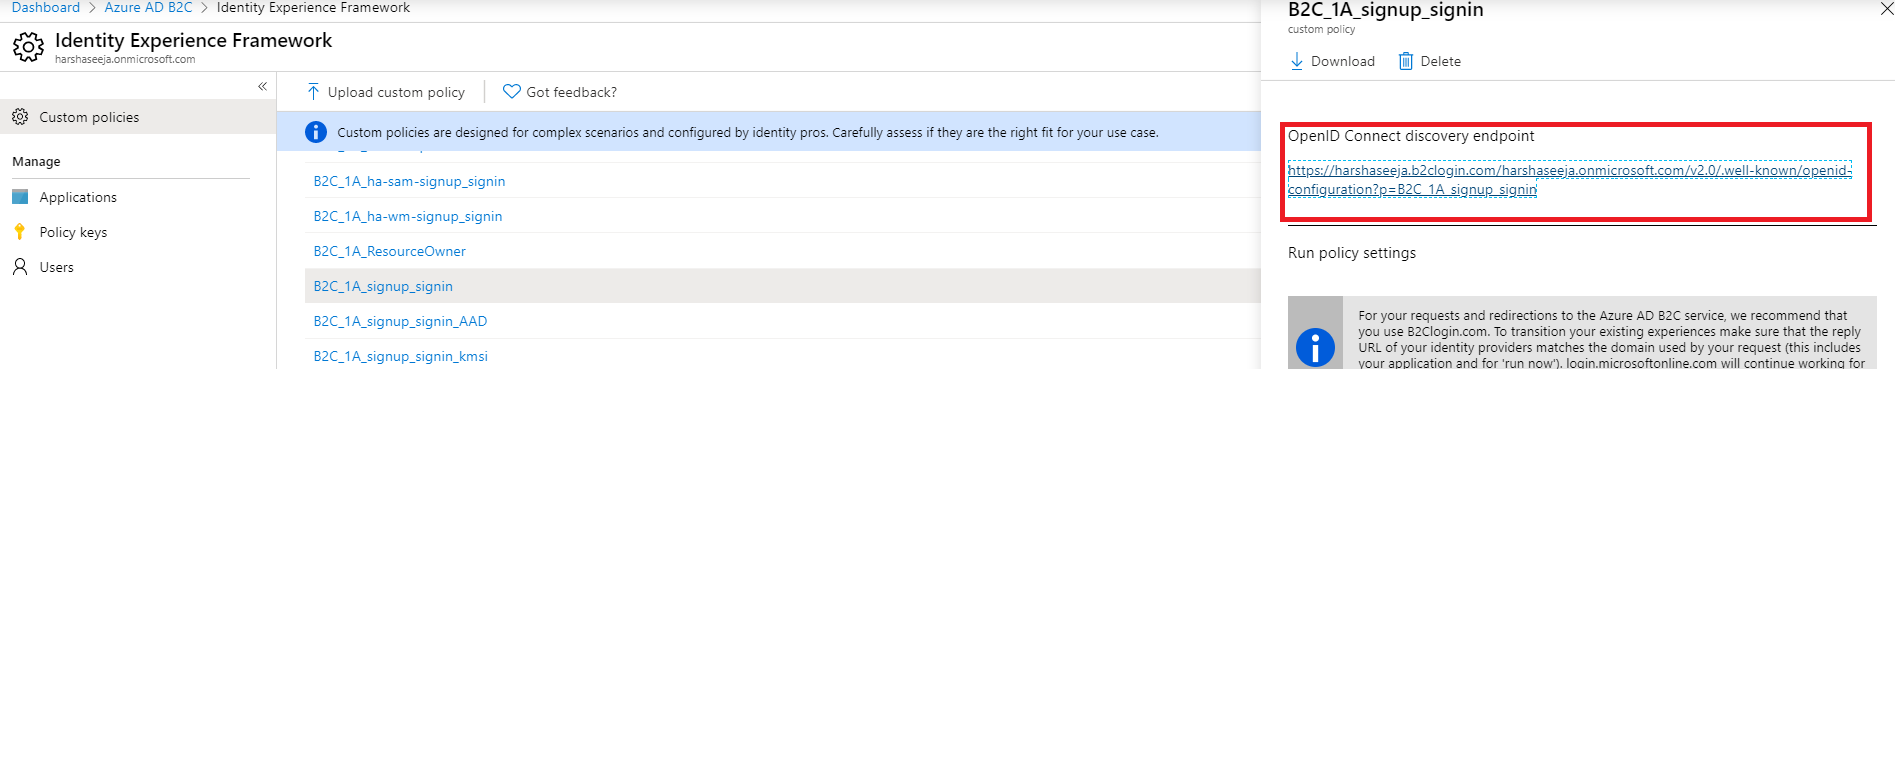Open policy B2C_1A_ResourceOwner
The image size is (1895, 763).
389,251
